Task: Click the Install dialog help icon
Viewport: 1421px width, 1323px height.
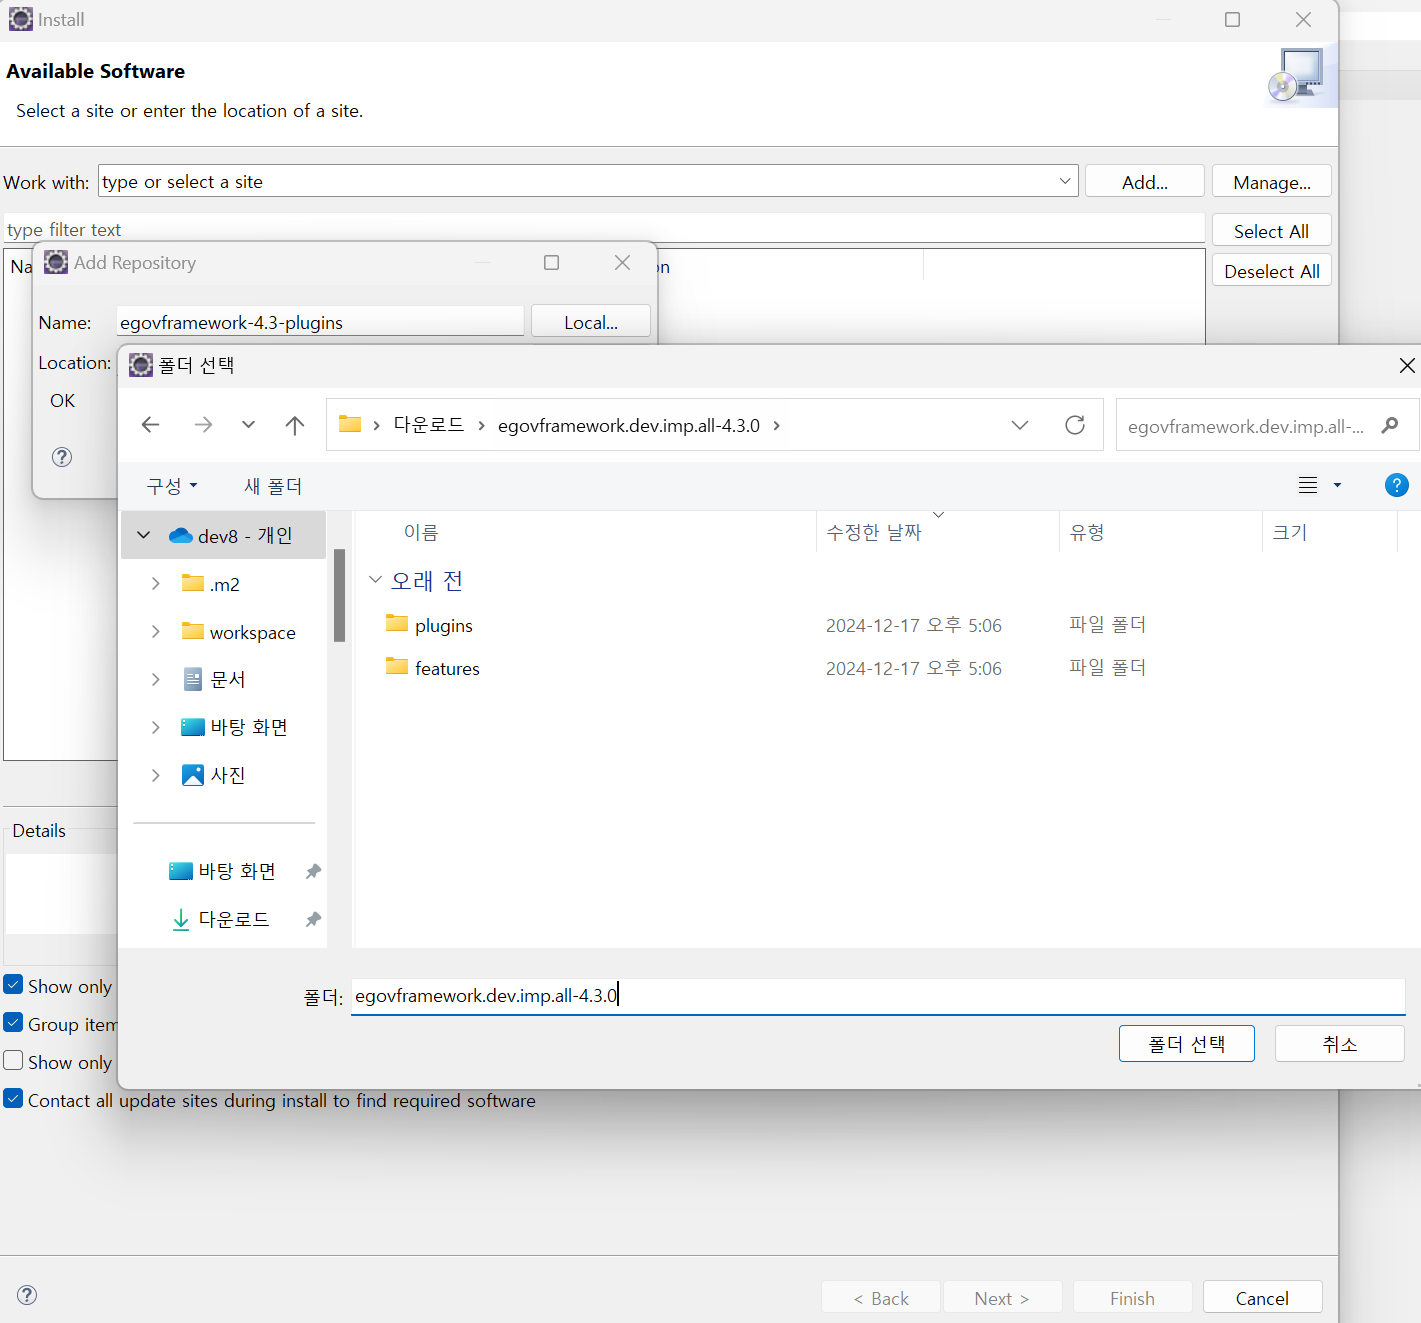Action: pos(28,1295)
